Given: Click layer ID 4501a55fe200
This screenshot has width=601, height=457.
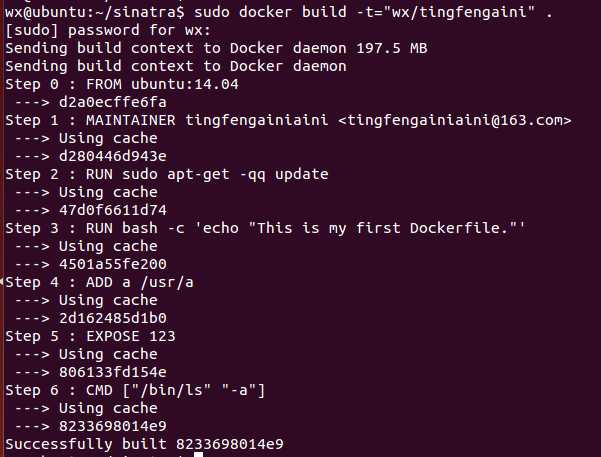Looking at the screenshot, I should (x=113, y=264).
